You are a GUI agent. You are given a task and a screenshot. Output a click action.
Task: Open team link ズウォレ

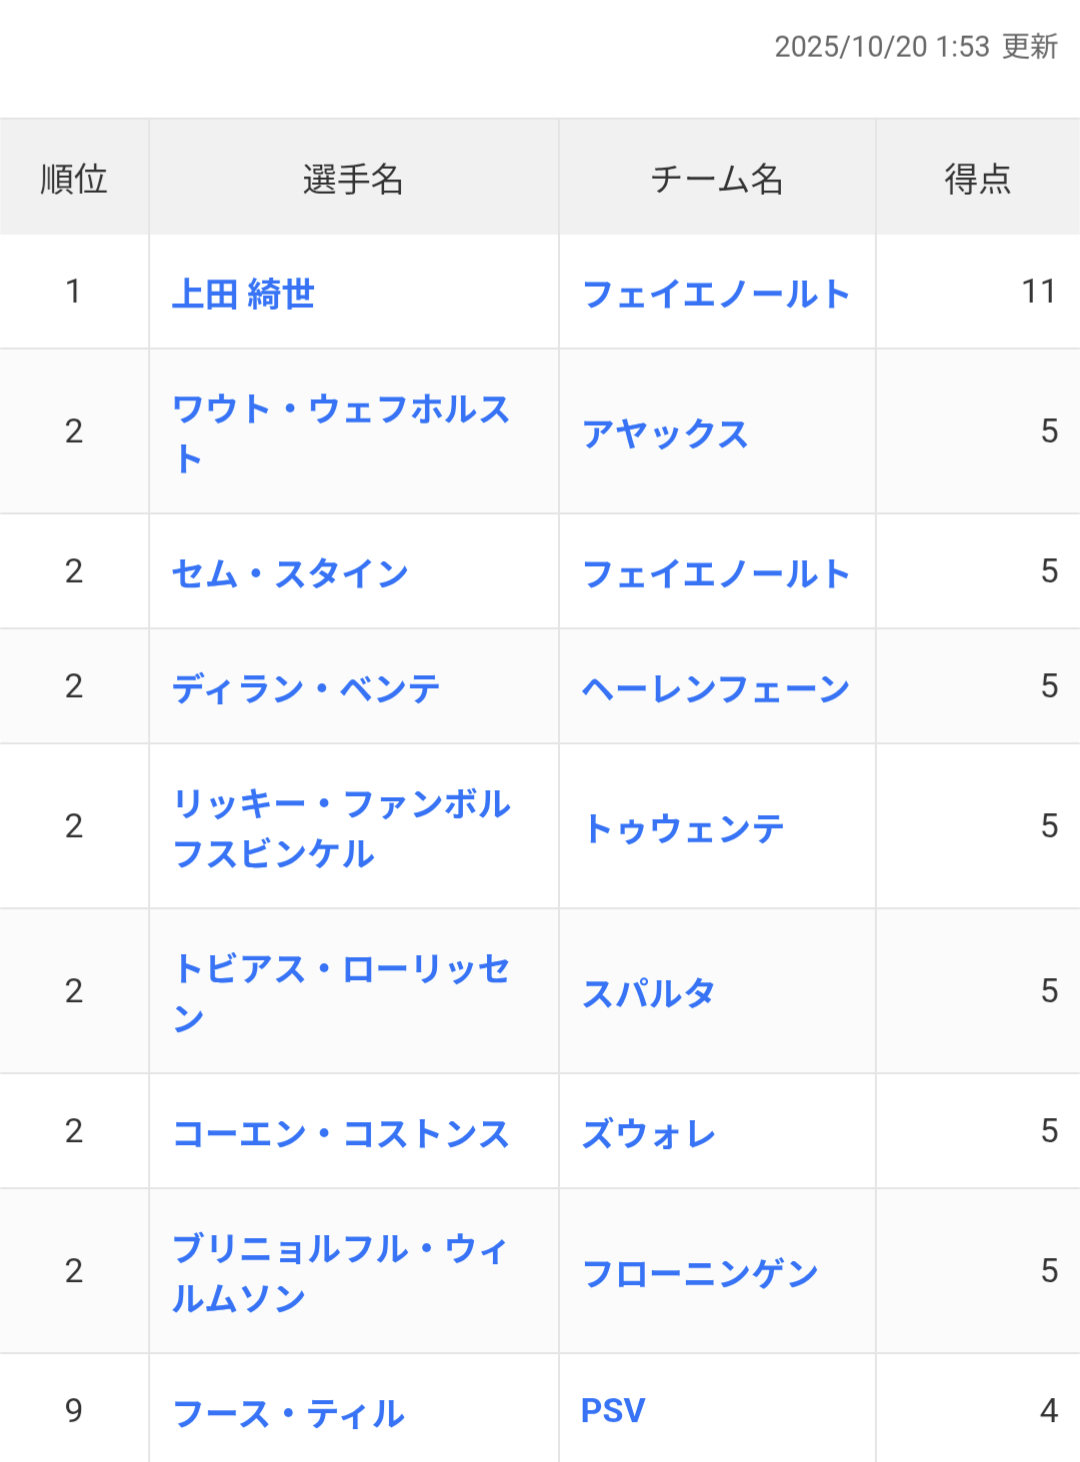click(x=648, y=1134)
